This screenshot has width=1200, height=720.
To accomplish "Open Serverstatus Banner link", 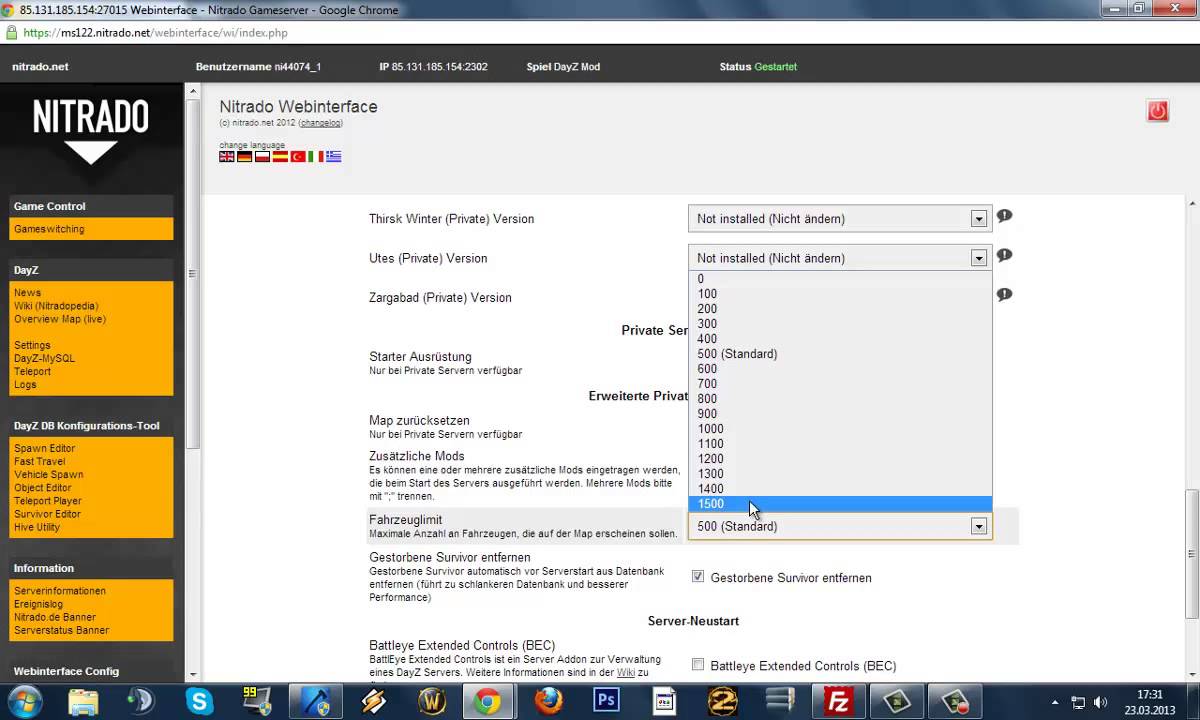I will click(x=61, y=630).
